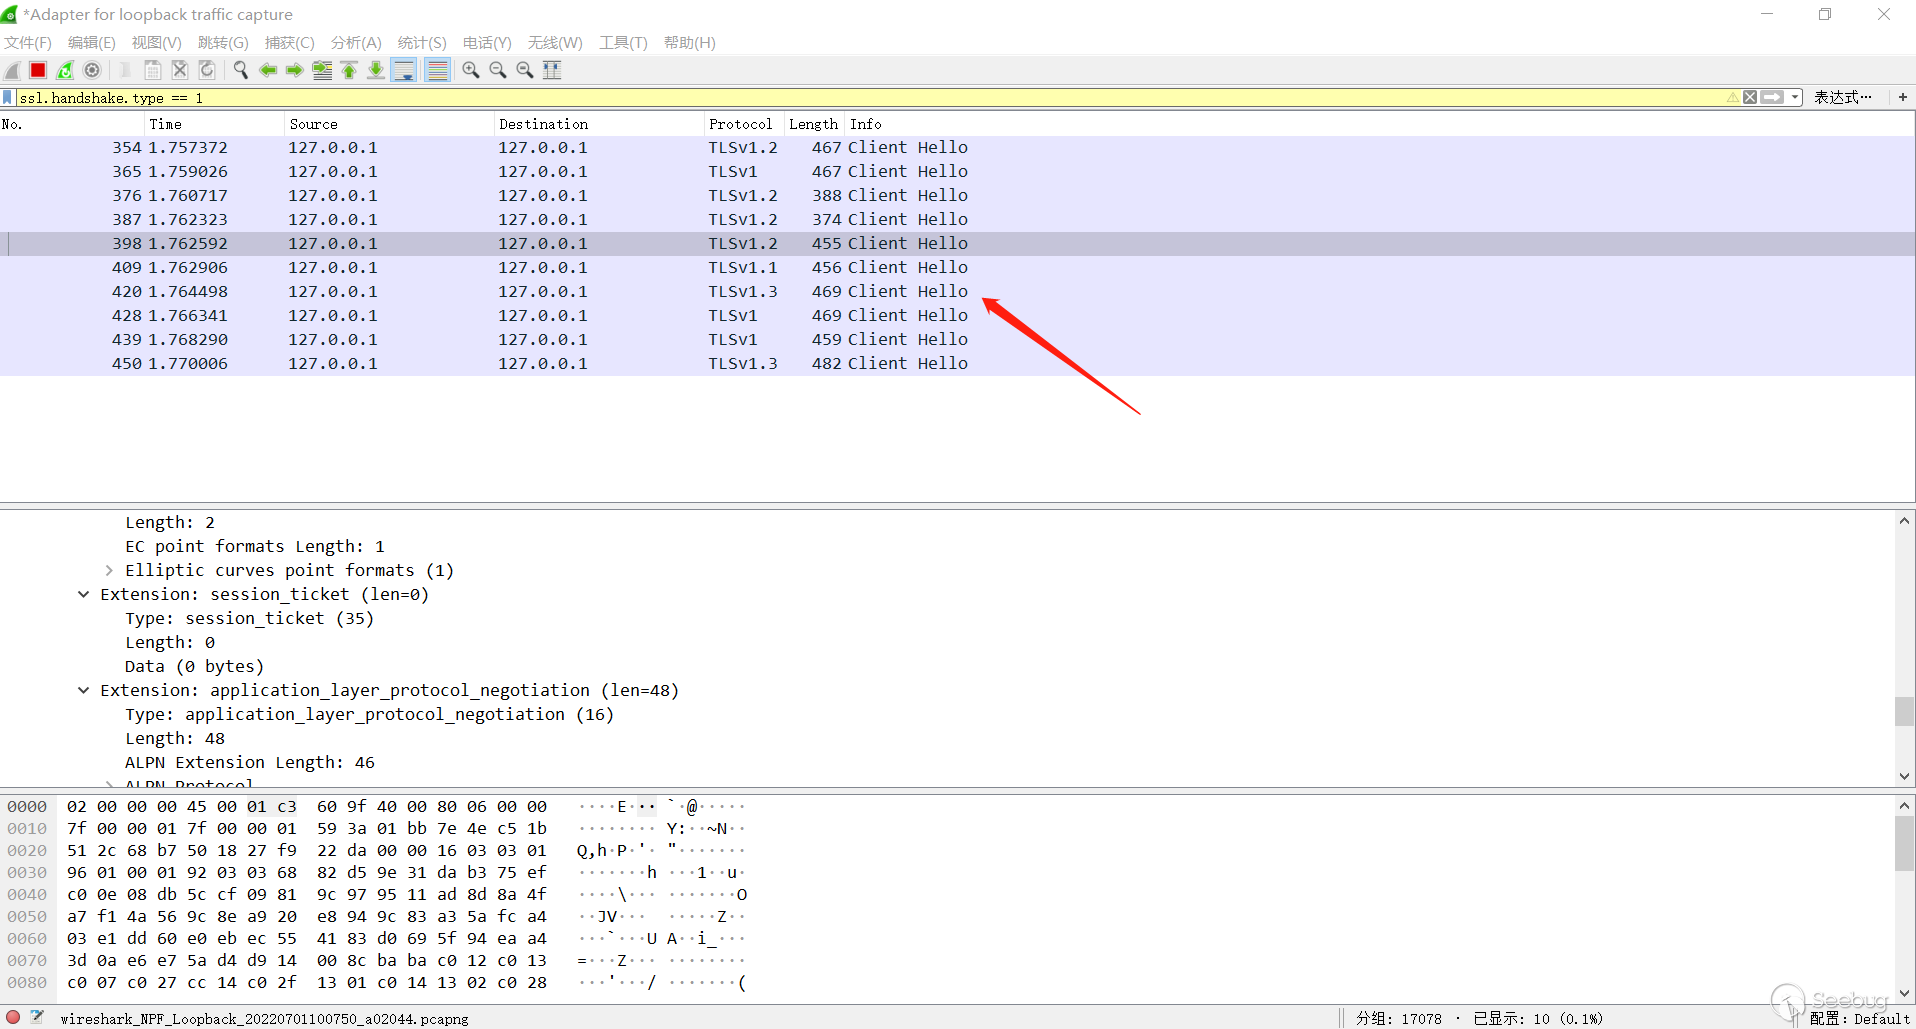Edit capture file properties pencil icon
1916x1029 pixels.
click(38, 1017)
